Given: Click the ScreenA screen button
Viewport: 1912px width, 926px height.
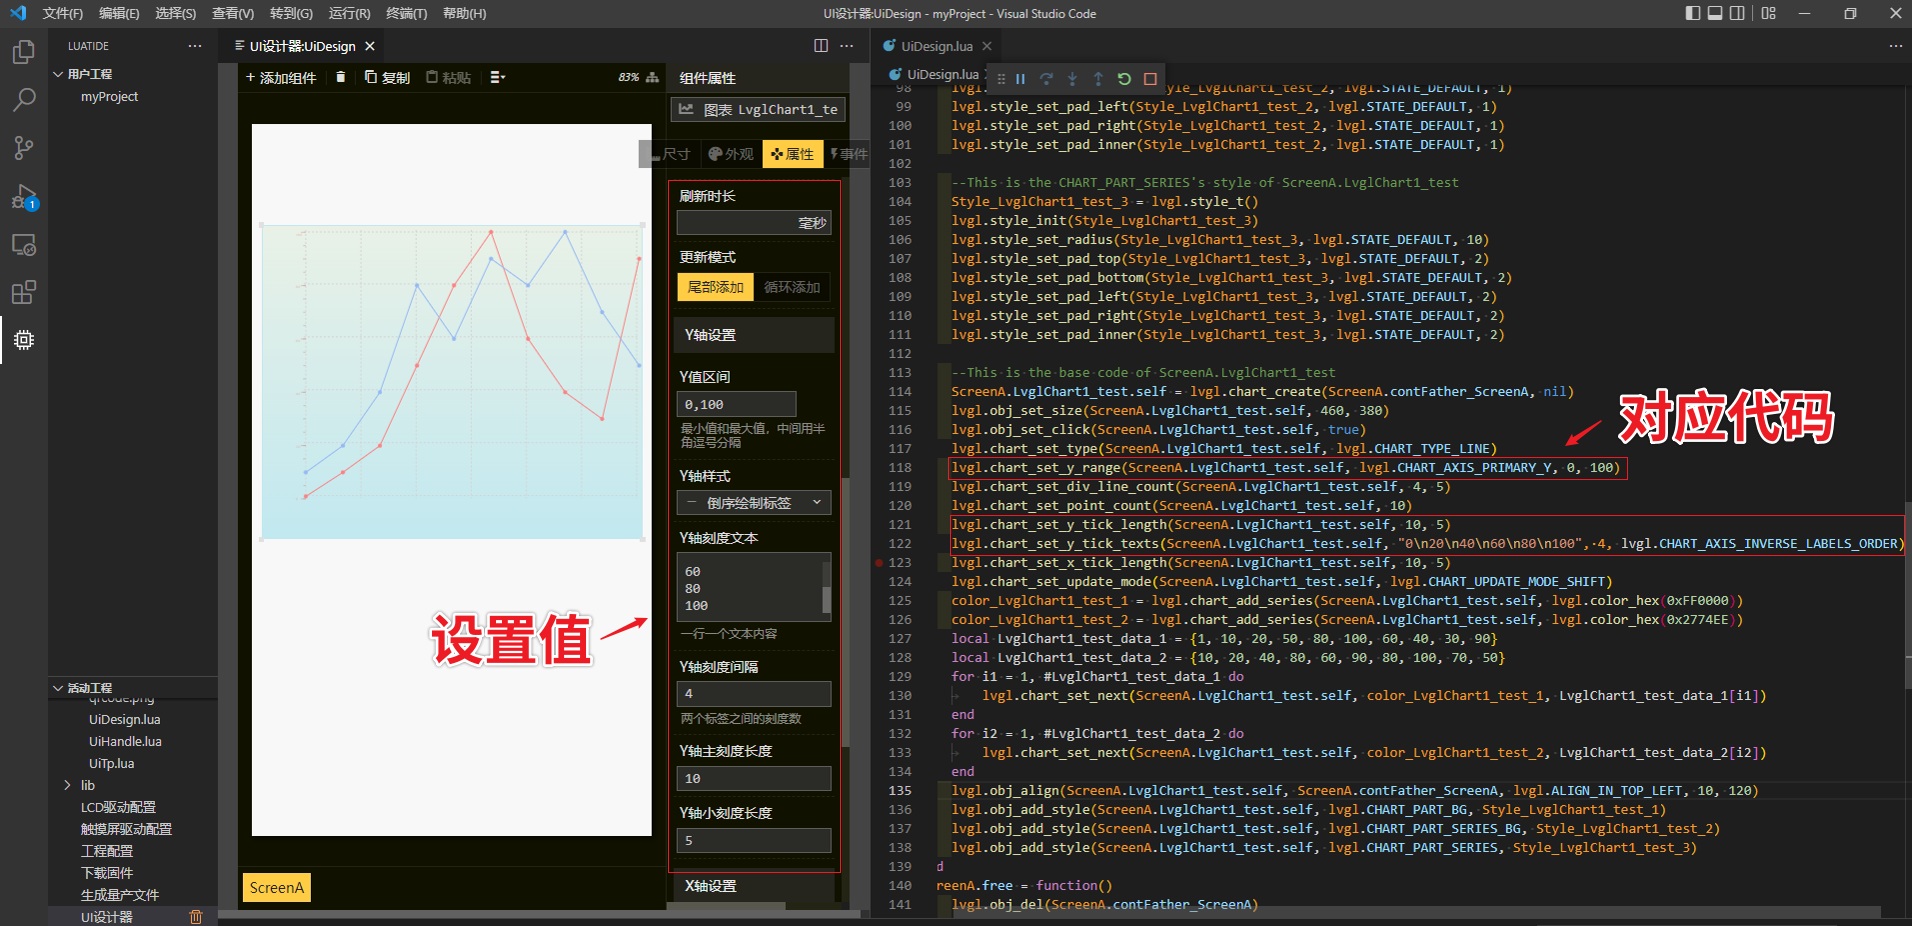Looking at the screenshot, I should pyautogui.click(x=277, y=887).
